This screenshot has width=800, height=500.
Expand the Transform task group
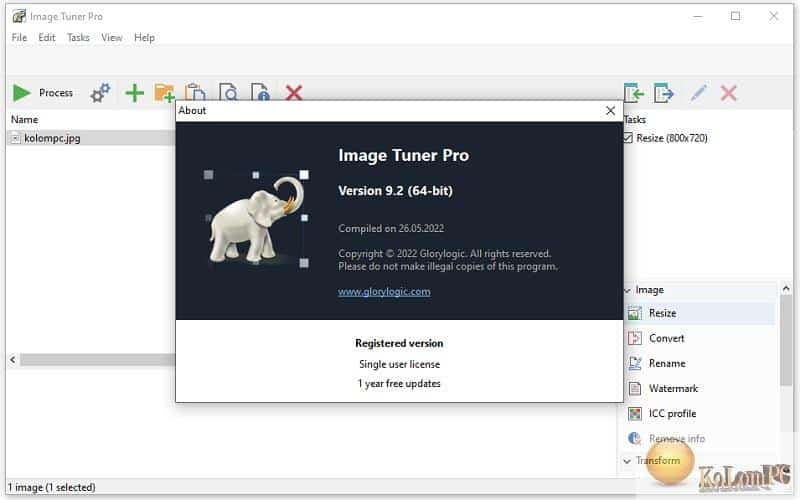pyautogui.click(x=628, y=461)
